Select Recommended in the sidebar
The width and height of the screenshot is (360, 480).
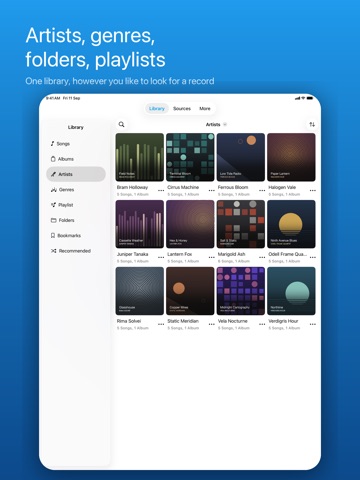click(x=76, y=251)
